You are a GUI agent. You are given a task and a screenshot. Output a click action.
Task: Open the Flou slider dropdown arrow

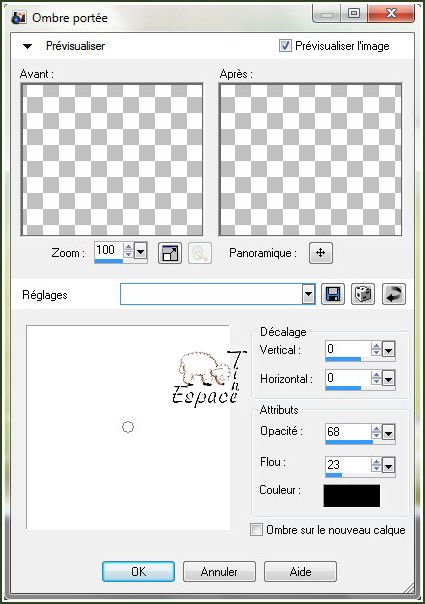(x=388, y=466)
